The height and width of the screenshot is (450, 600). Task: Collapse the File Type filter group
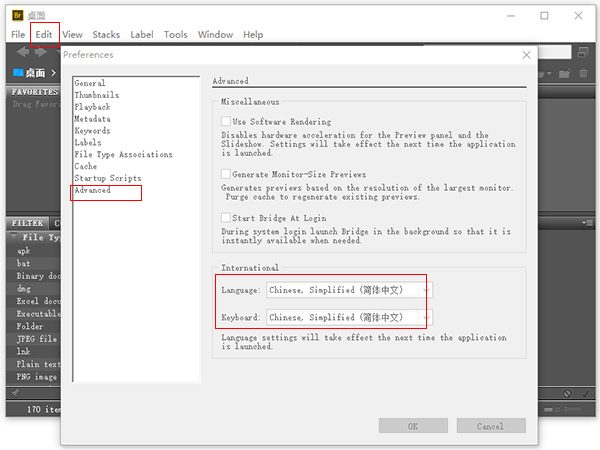coord(14,237)
